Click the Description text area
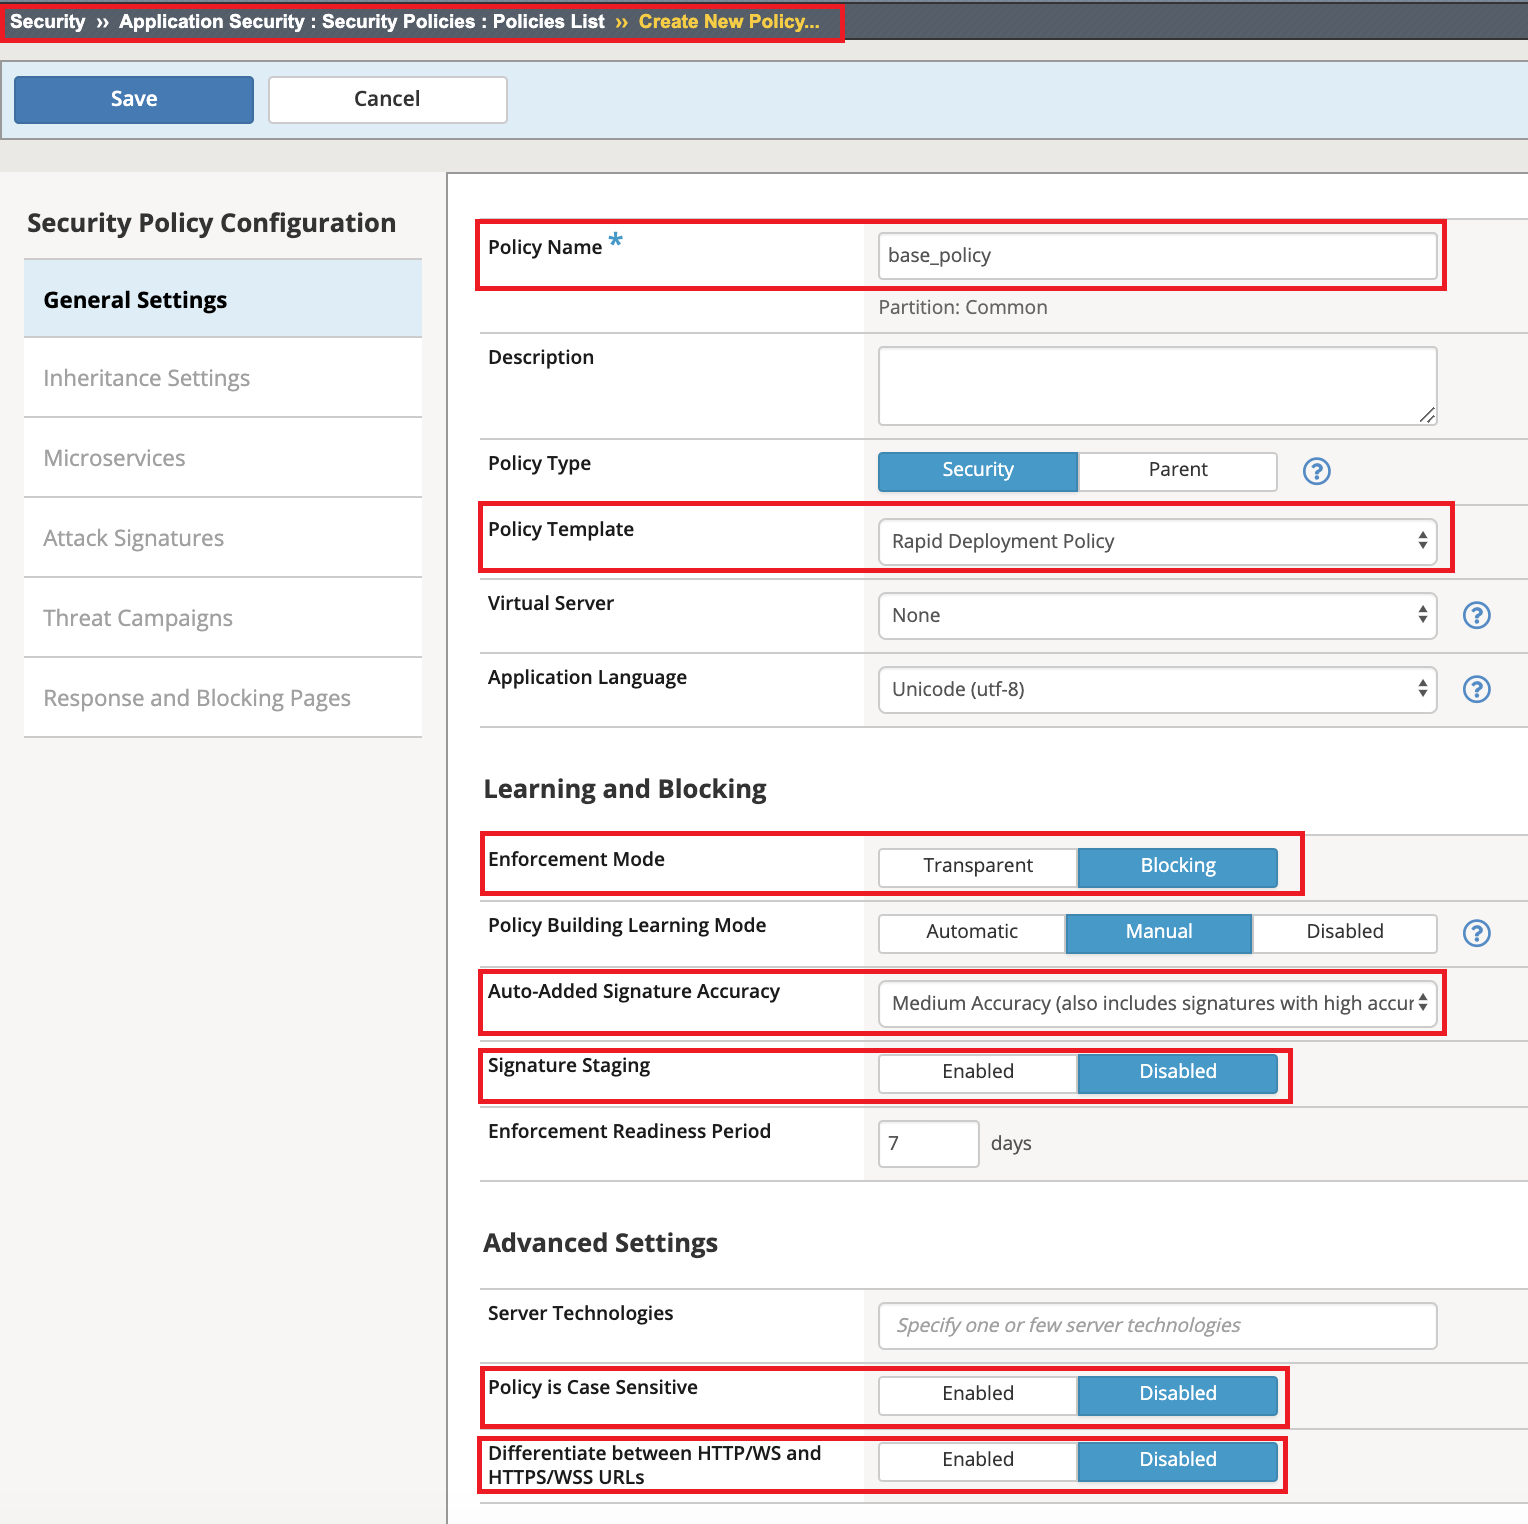 click(1158, 386)
